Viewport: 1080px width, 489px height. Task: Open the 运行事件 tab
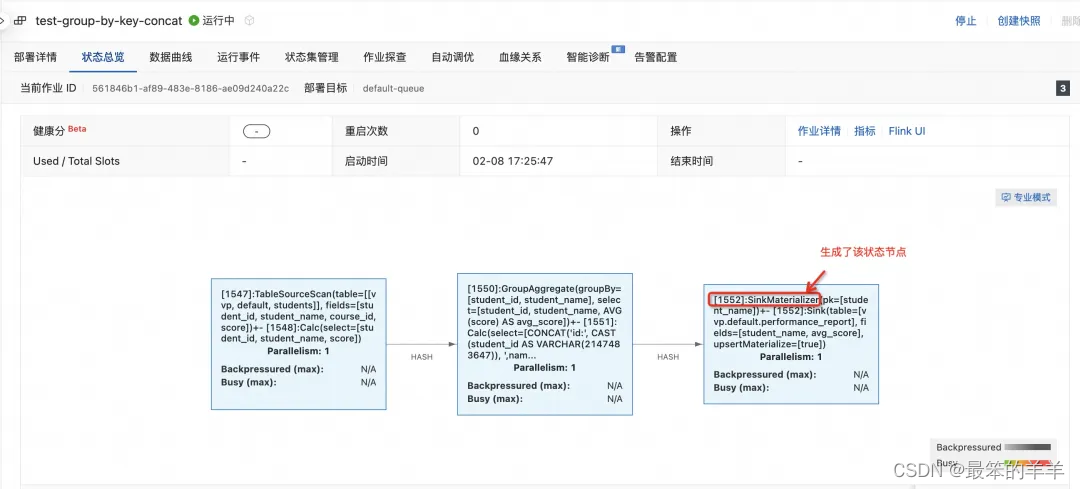pos(238,57)
